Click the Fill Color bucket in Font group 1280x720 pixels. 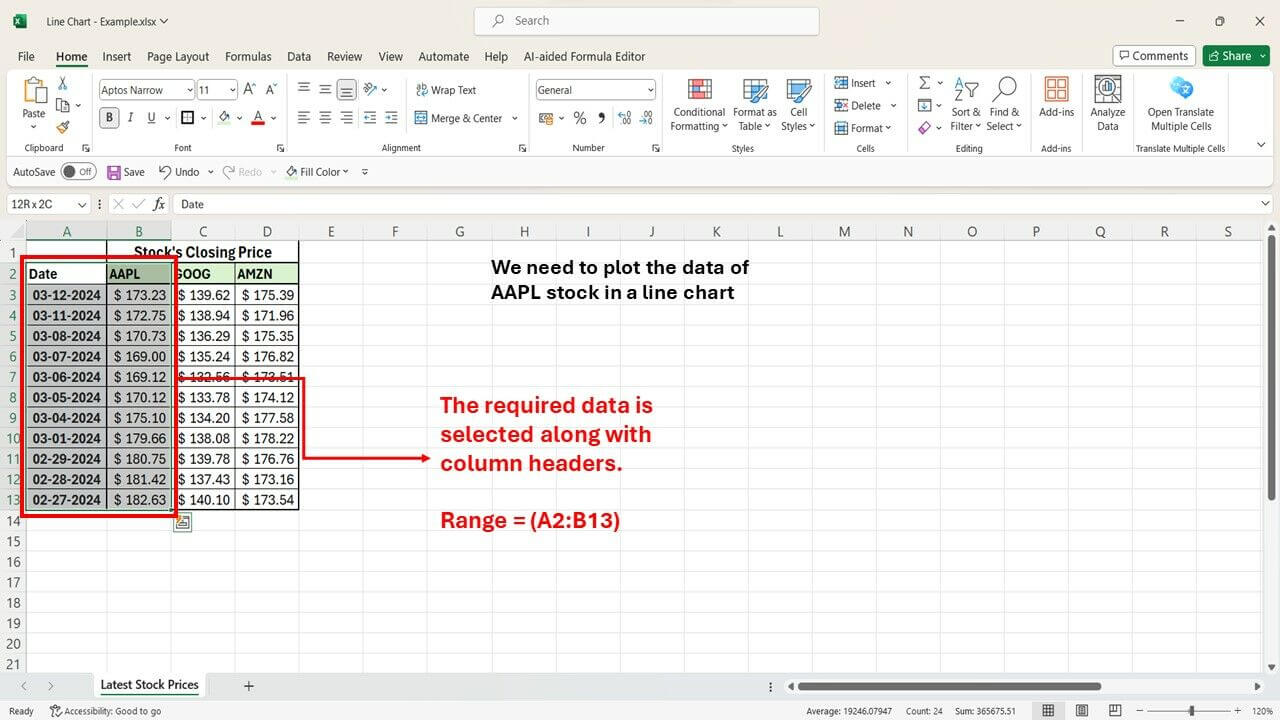[x=224, y=118]
